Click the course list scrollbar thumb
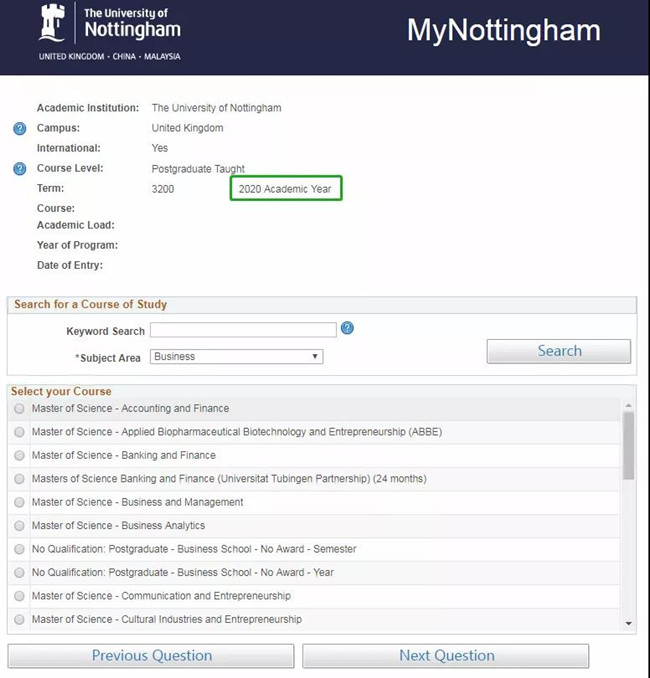650x678 pixels. coord(629,445)
